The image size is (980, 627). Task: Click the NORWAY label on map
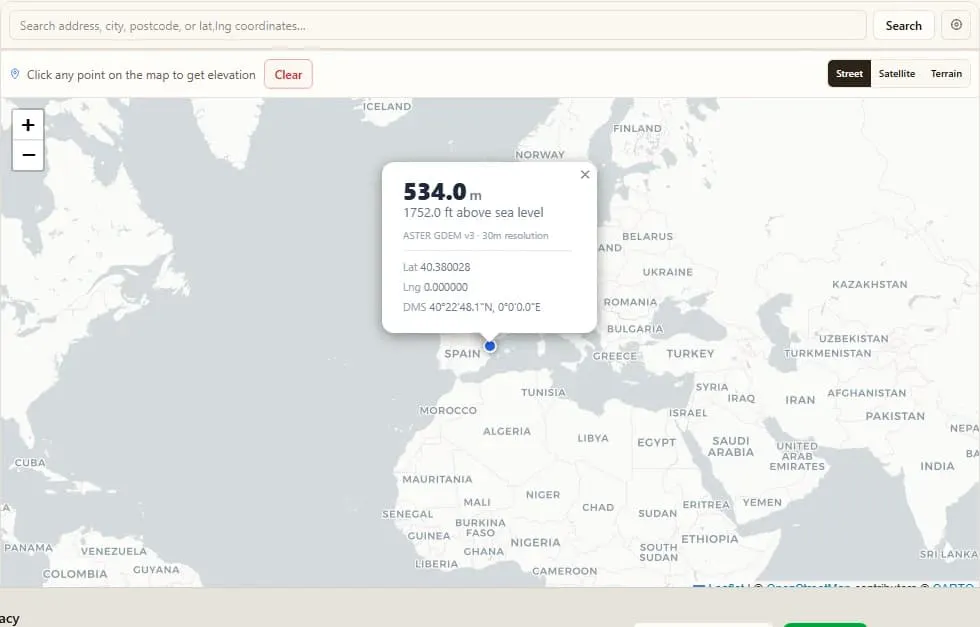539,155
